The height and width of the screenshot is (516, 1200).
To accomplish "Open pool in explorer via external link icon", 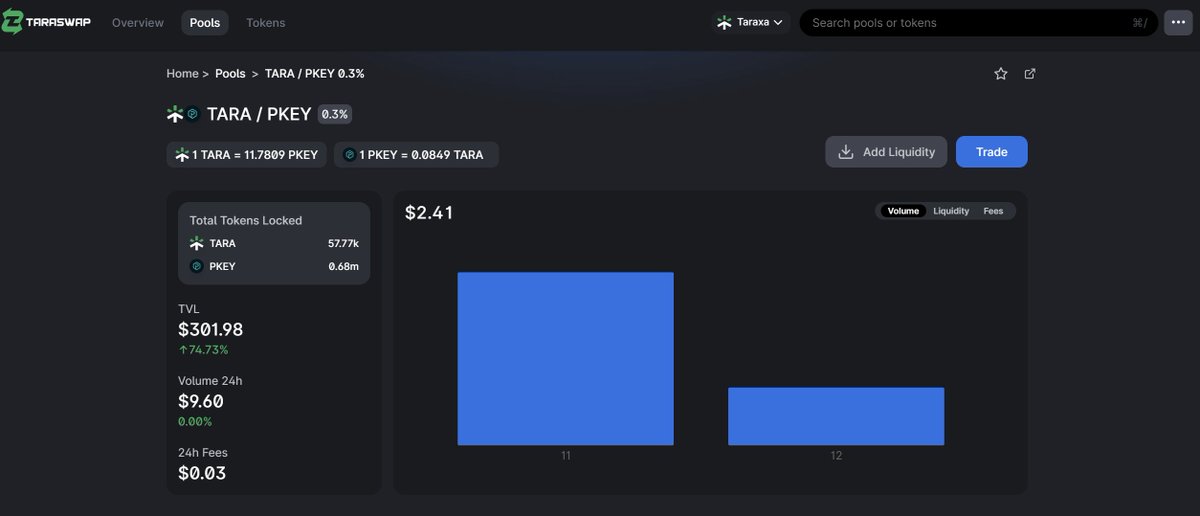I will tap(1030, 74).
